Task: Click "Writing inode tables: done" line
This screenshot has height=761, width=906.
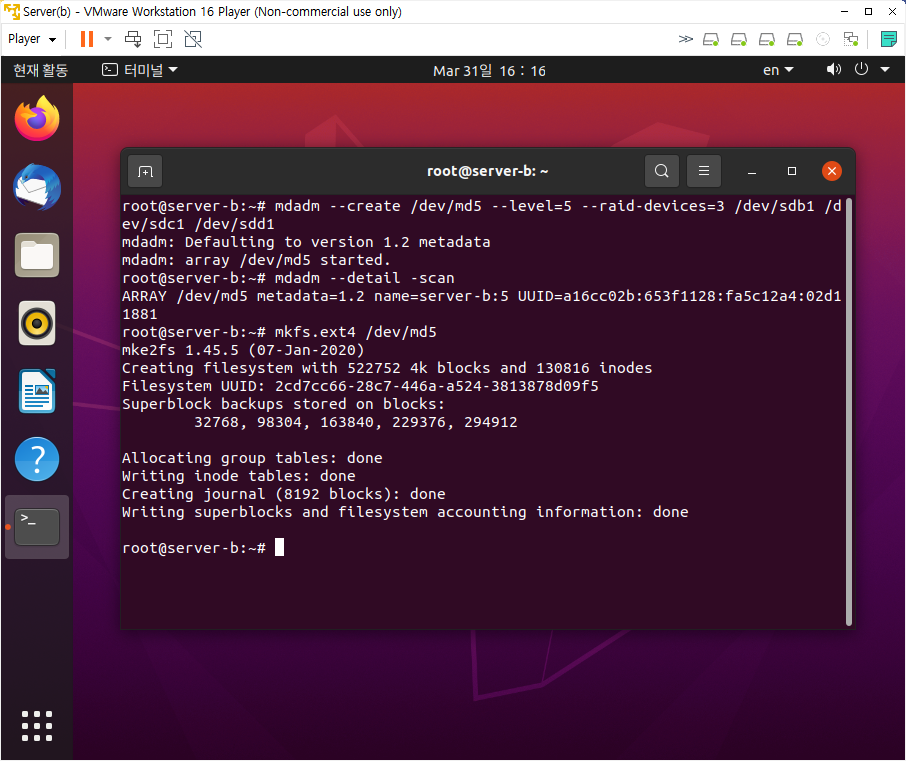Action: pos(239,476)
